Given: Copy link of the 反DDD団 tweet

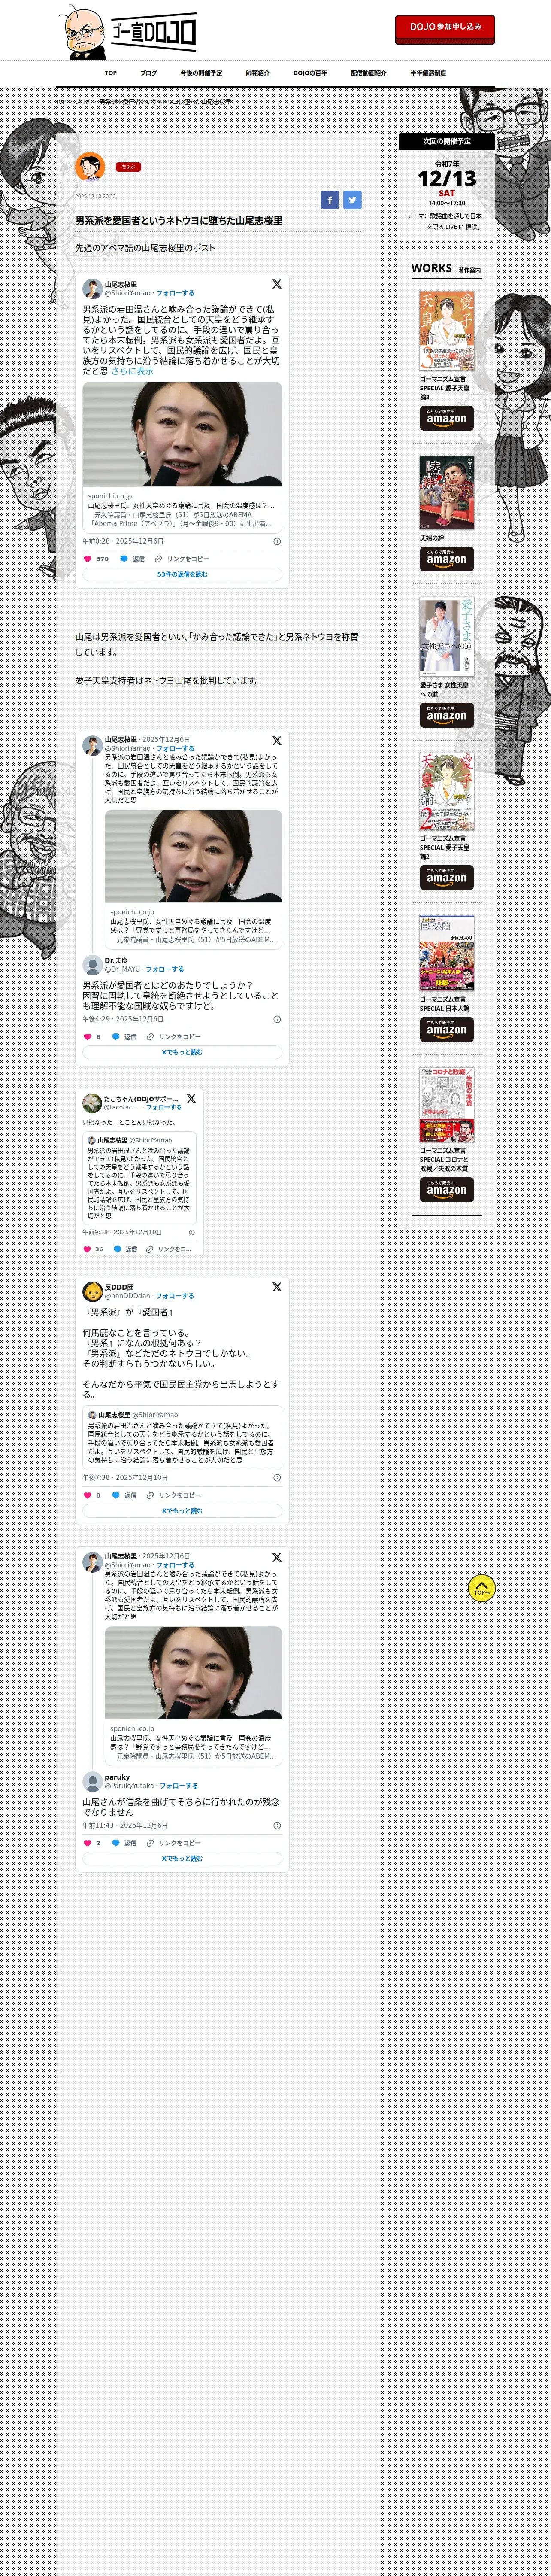Looking at the screenshot, I should pyautogui.click(x=173, y=1495).
